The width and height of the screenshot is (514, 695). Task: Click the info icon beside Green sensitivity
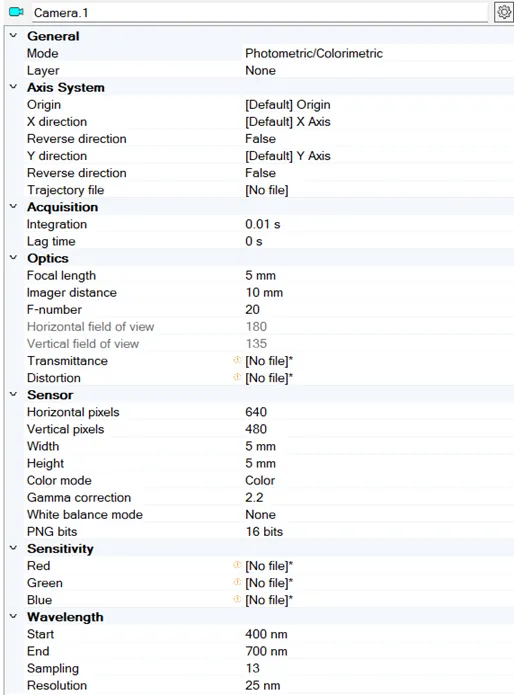(x=237, y=582)
